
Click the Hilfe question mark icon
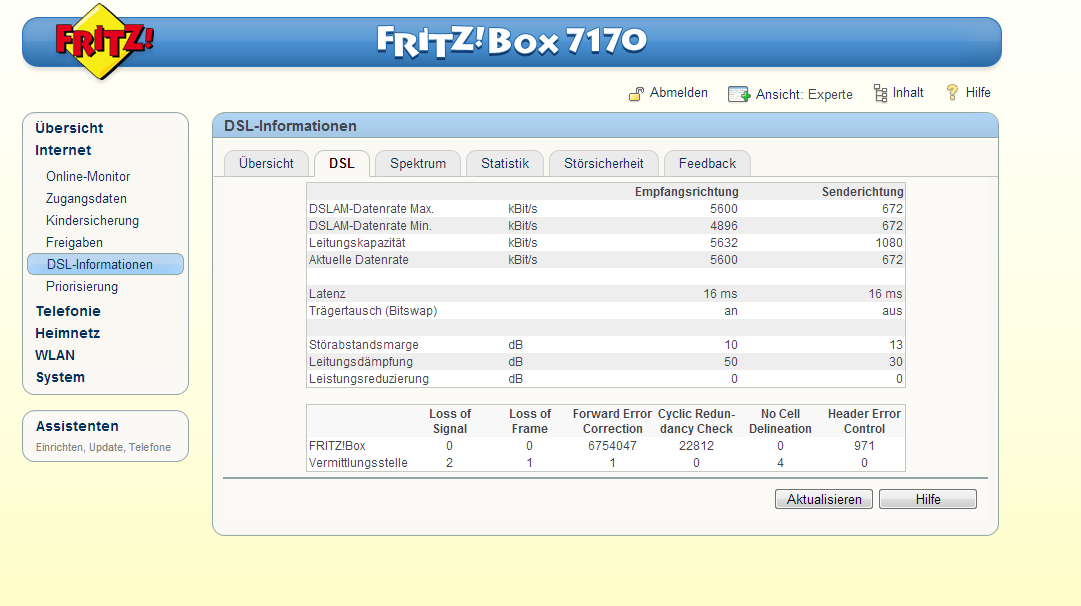click(x=952, y=92)
